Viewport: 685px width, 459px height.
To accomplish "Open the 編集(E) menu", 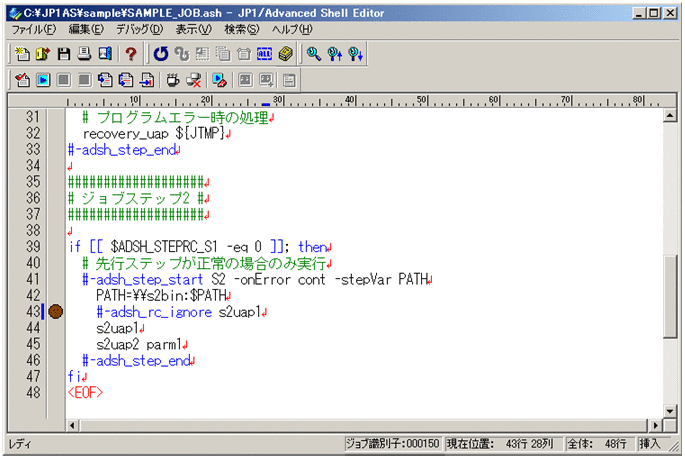I will click(86, 29).
